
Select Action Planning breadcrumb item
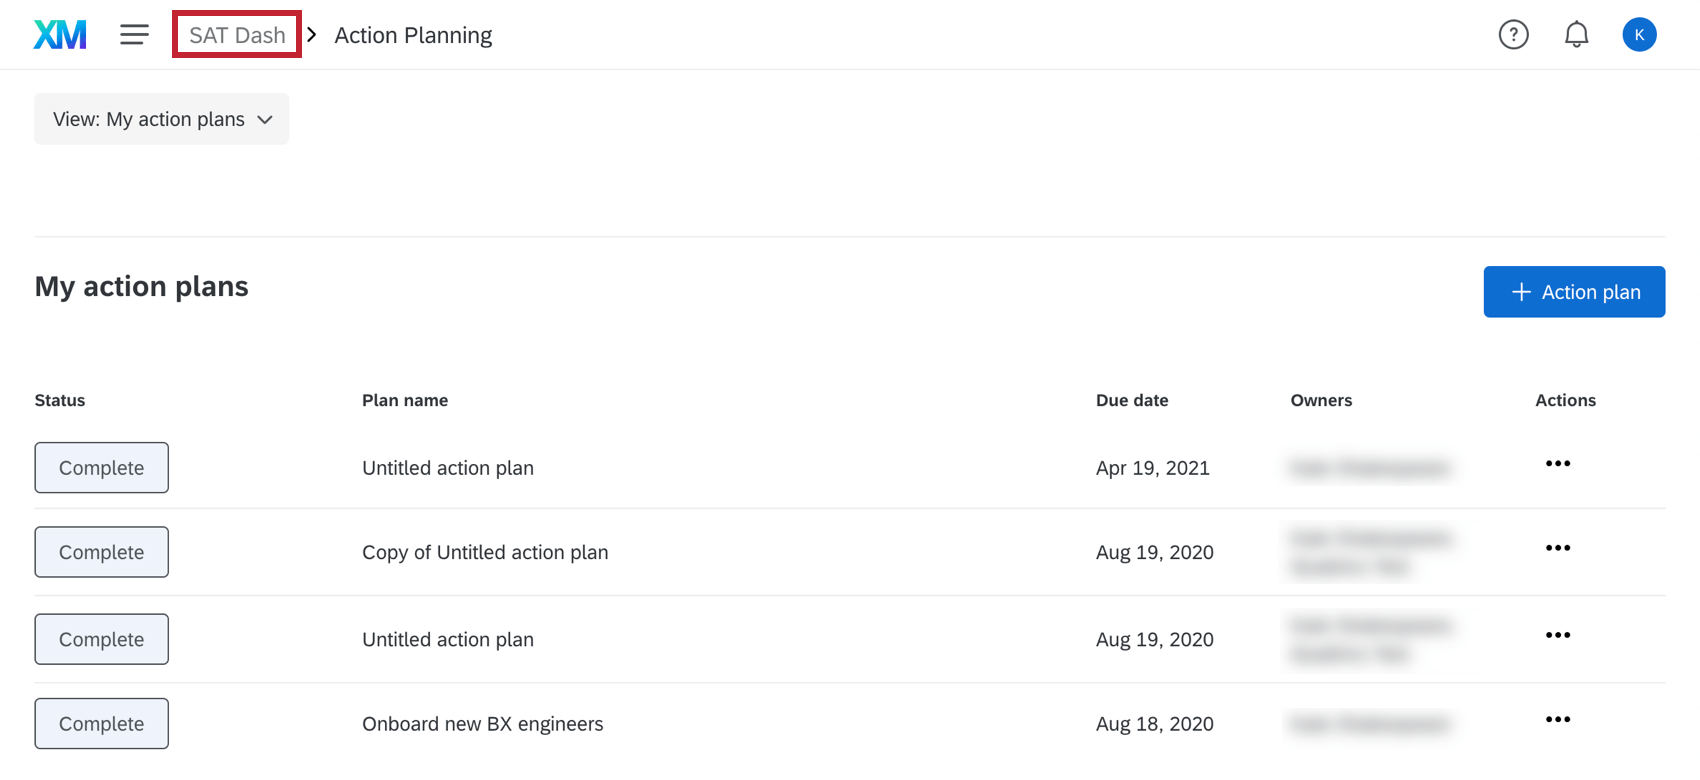[413, 35]
